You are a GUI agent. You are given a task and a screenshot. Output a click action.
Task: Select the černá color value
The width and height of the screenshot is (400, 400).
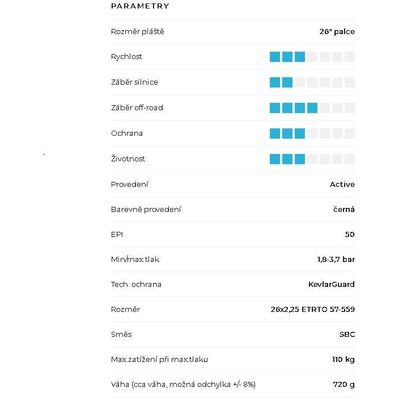pos(344,209)
